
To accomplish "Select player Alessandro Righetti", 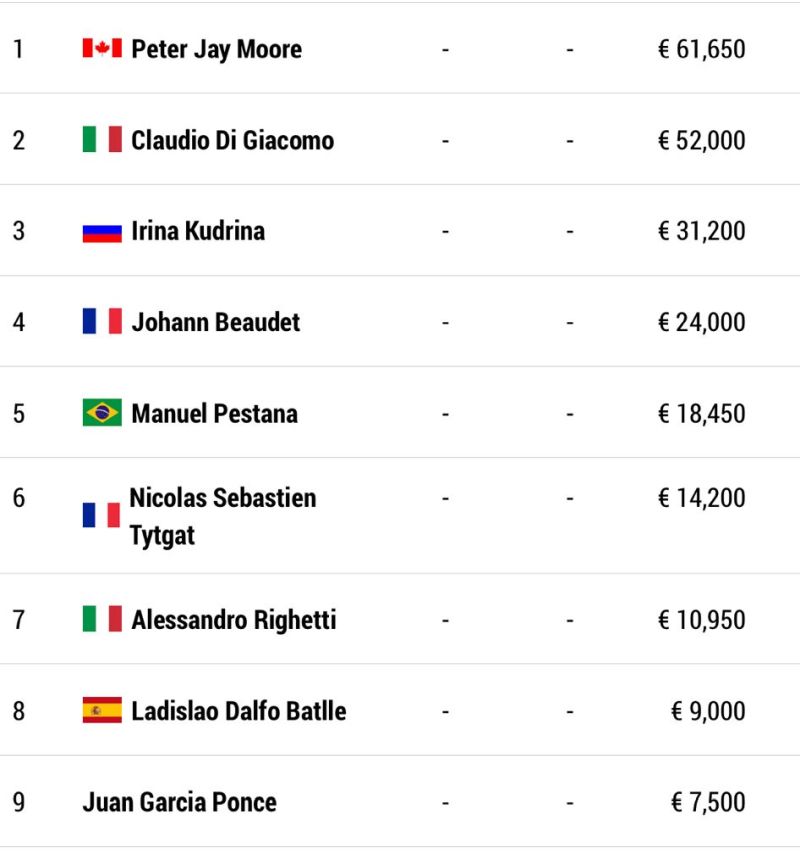I will [234, 620].
